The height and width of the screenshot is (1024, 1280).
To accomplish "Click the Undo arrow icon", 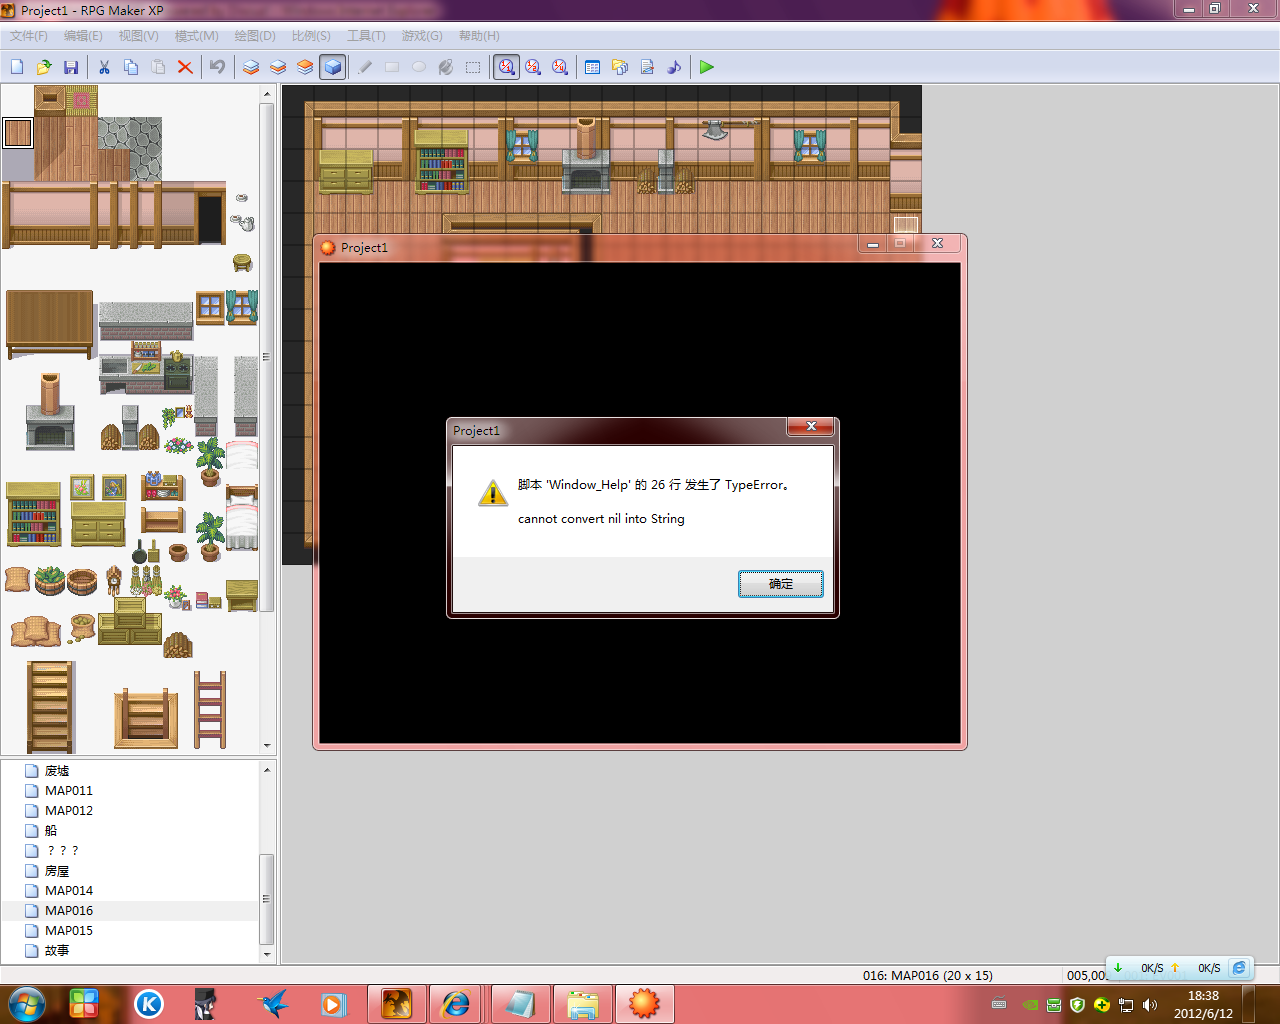I will tap(217, 67).
